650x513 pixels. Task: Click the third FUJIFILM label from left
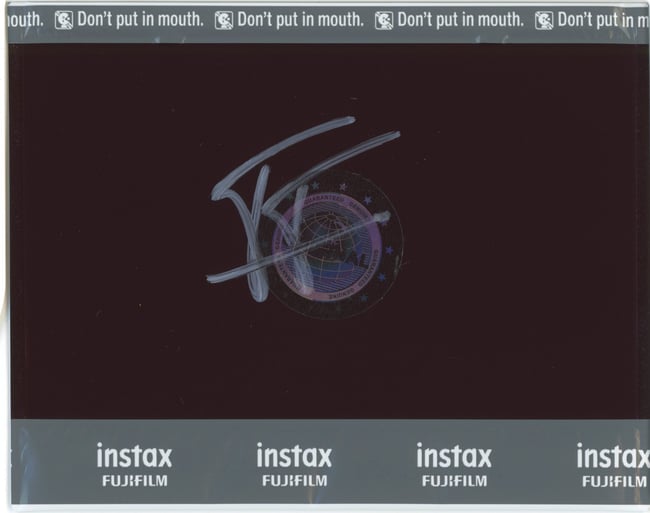point(454,481)
